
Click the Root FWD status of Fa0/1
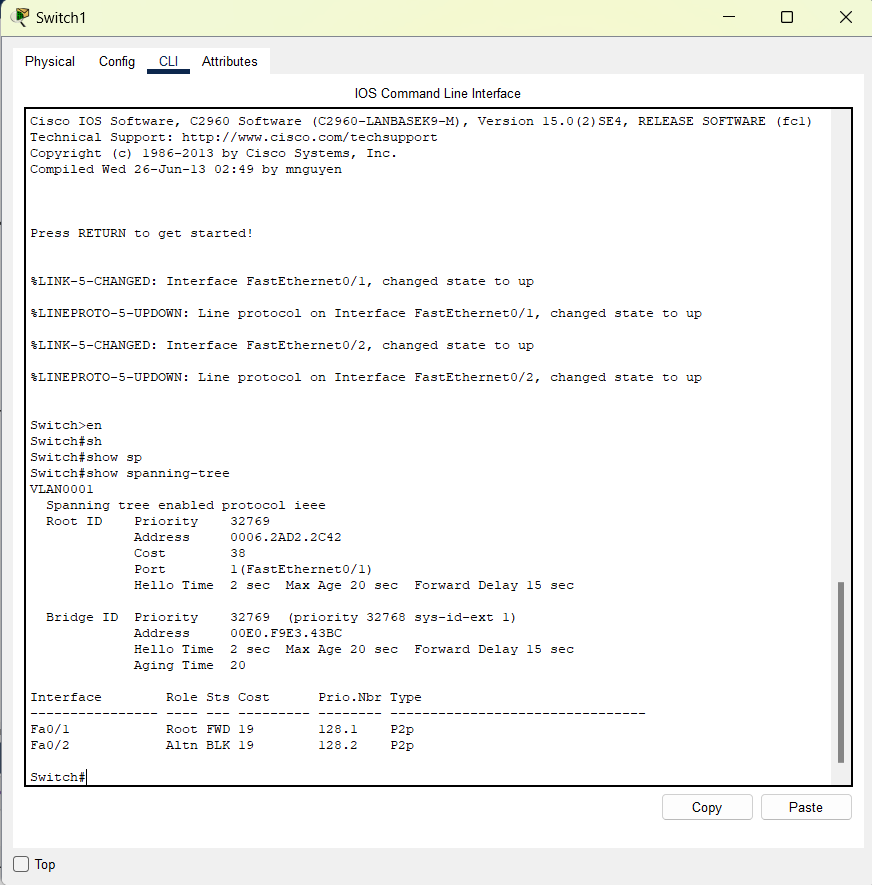[x=198, y=729]
